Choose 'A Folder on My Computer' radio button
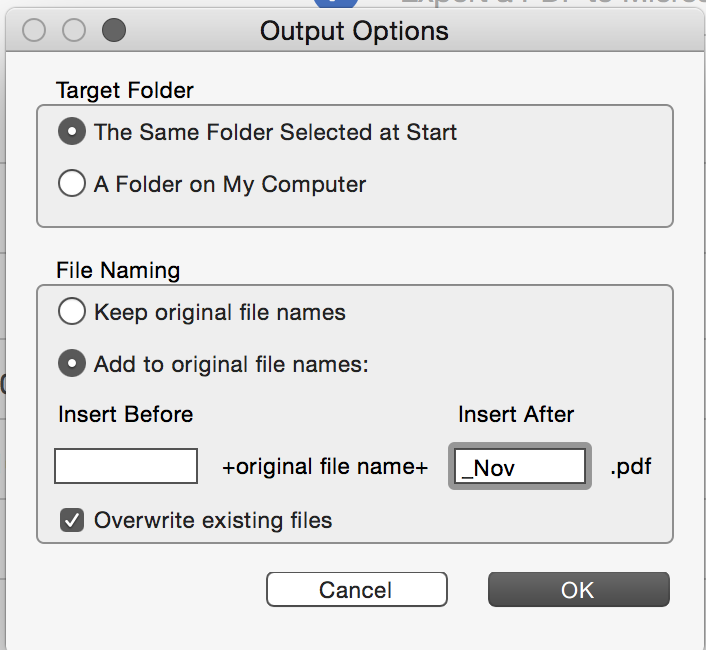This screenshot has height=650, width=706. pyautogui.click(x=72, y=183)
